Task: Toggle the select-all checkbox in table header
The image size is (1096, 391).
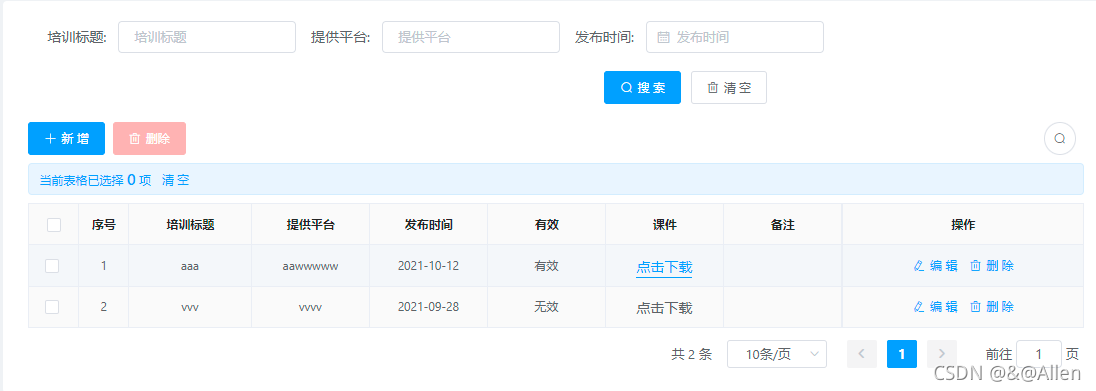Action: [x=54, y=225]
